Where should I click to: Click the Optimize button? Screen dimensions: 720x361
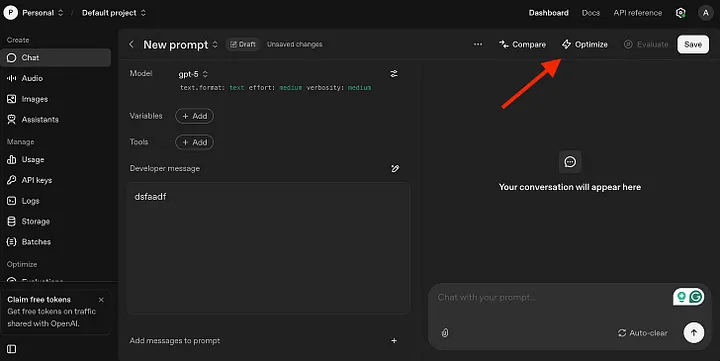585,45
